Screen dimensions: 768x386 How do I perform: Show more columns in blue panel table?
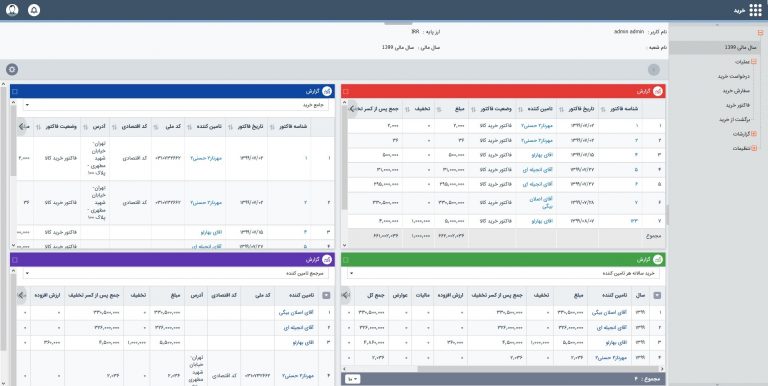tap(21, 126)
